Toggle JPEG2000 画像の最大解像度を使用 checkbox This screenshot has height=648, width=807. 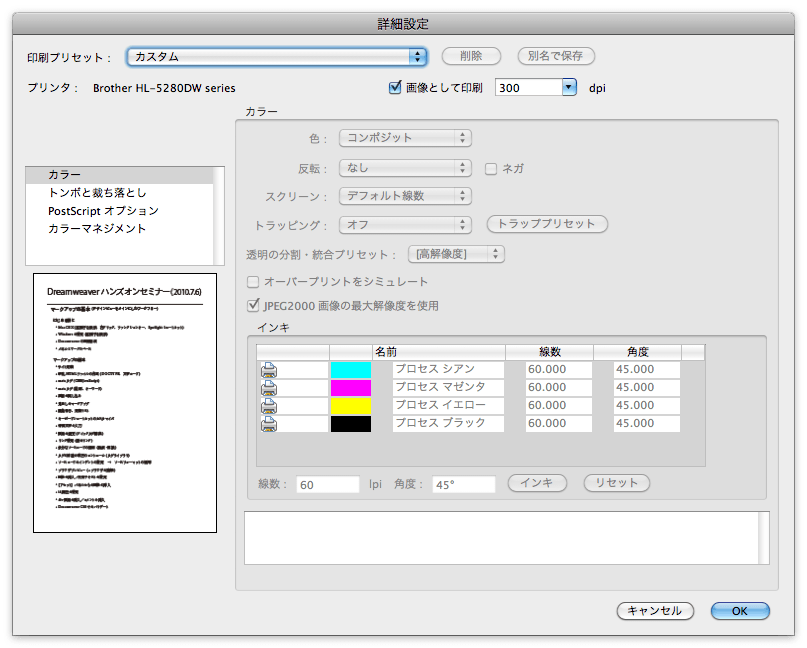point(253,306)
